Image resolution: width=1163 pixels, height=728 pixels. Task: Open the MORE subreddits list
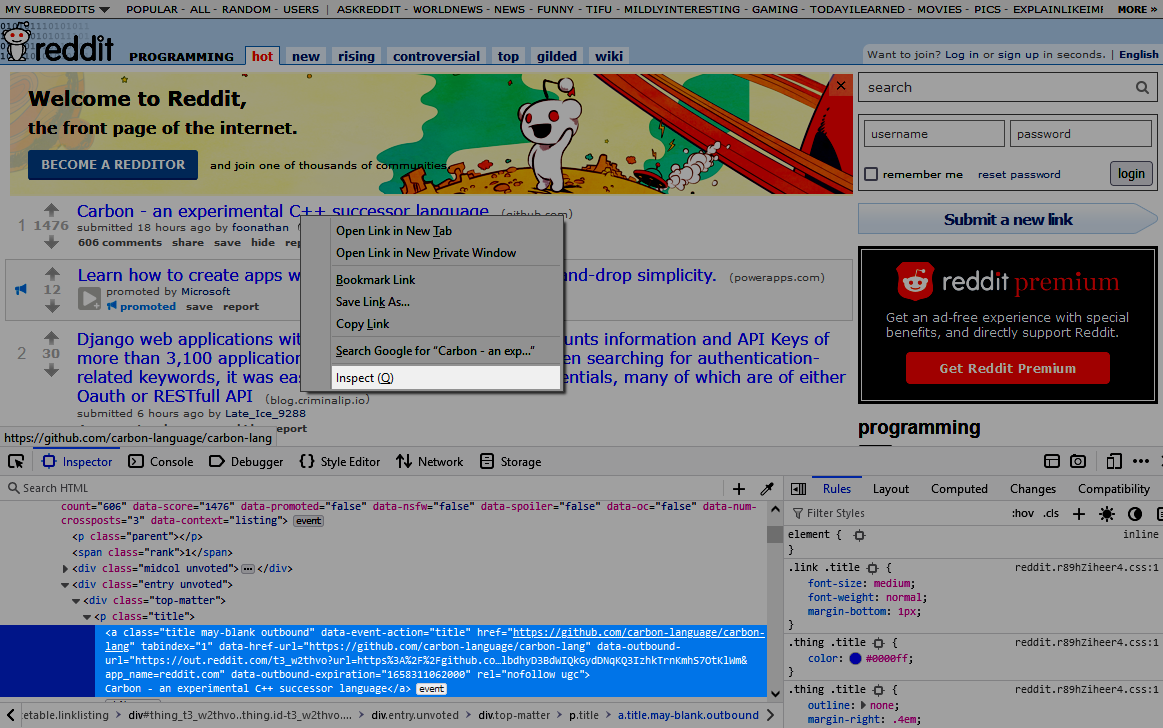(1136, 10)
